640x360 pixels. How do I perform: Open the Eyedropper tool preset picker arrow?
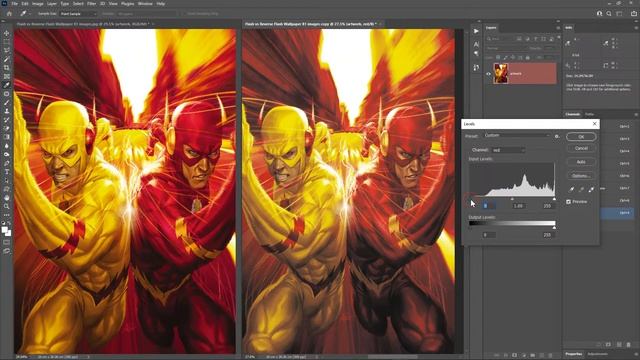pos(30,13)
